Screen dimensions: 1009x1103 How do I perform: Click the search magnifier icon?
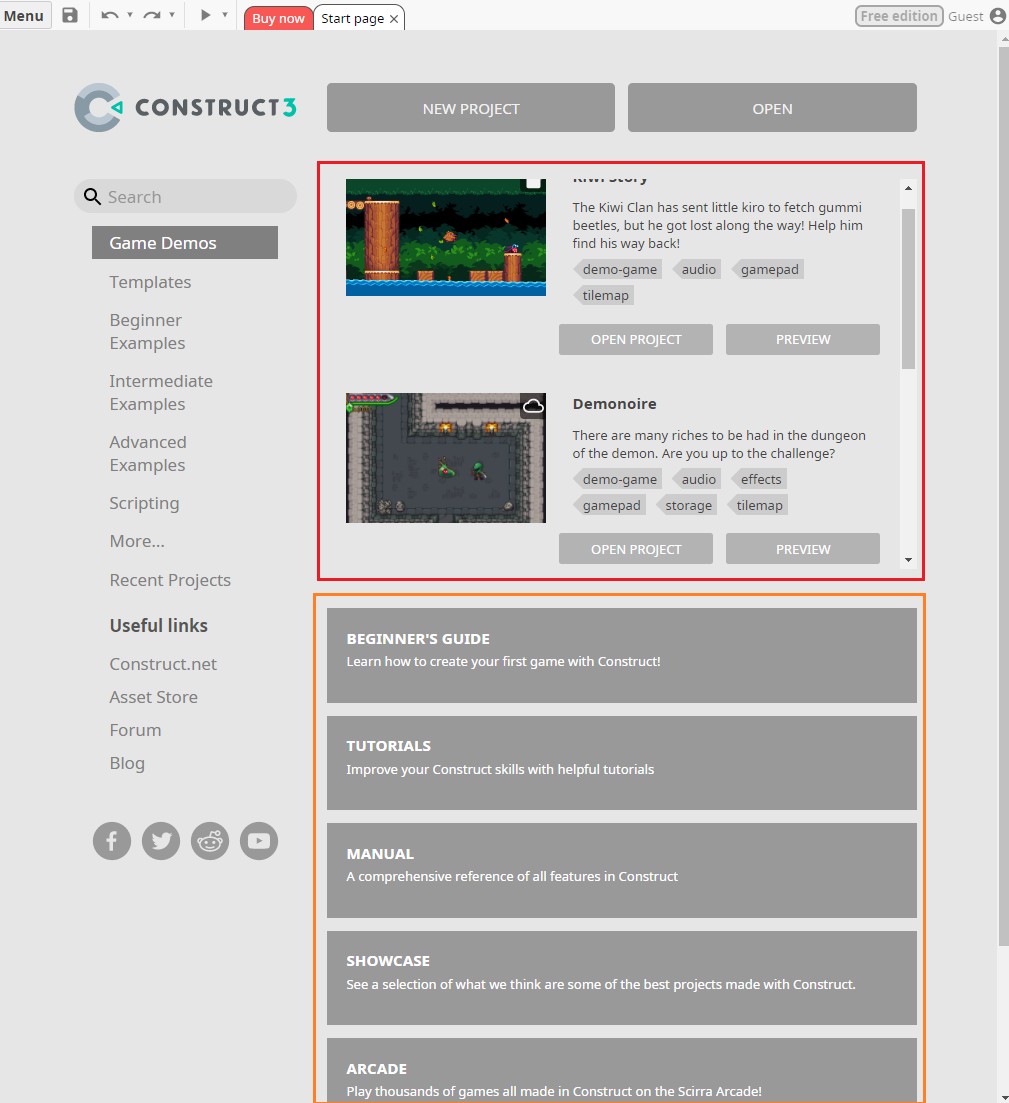point(92,196)
